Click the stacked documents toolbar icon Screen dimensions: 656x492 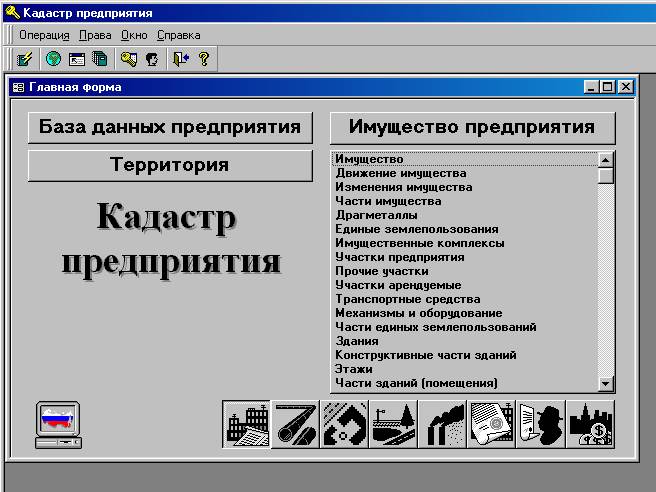click(100, 59)
